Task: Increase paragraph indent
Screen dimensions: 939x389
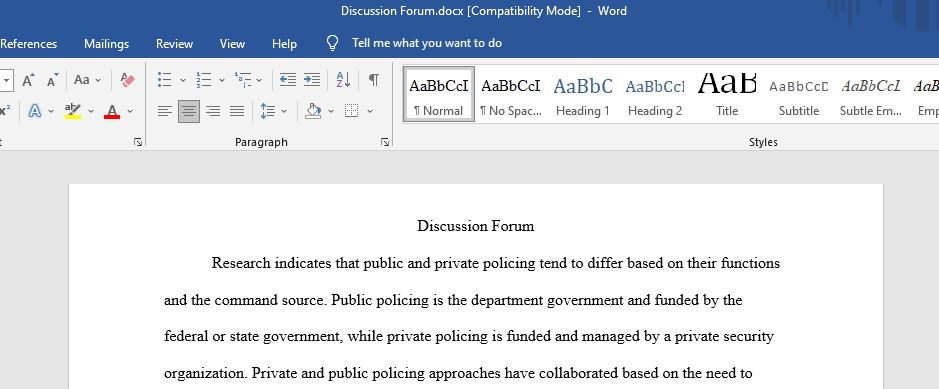Action: point(312,80)
